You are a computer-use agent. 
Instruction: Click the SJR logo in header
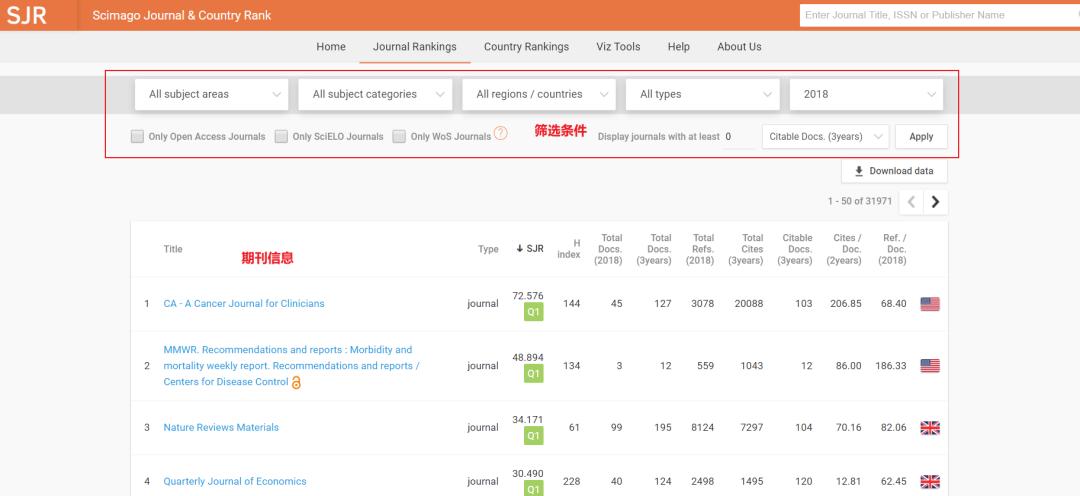point(27,15)
